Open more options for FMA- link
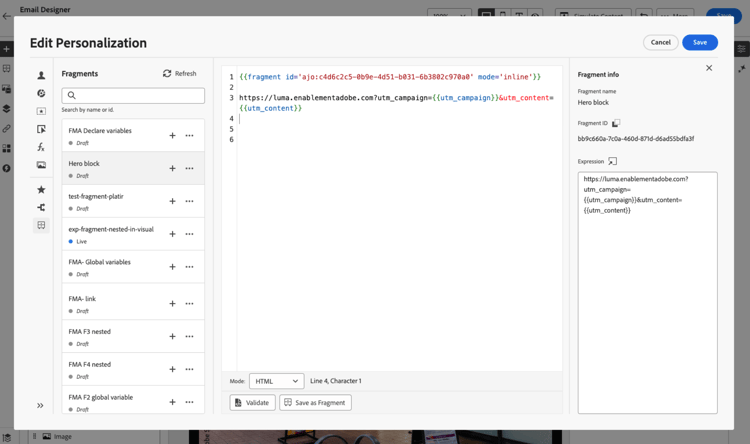Image resolution: width=750 pixels, height=444 pixels. tap(189, 303)
